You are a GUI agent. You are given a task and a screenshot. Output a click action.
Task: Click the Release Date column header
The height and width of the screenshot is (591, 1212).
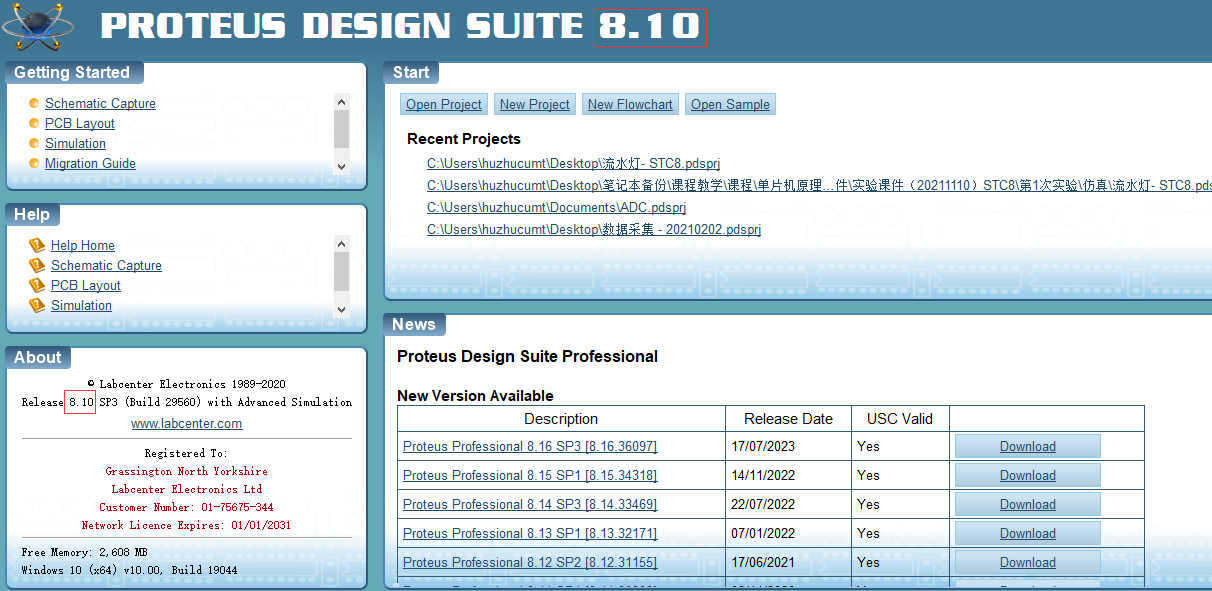click(789, 419)
